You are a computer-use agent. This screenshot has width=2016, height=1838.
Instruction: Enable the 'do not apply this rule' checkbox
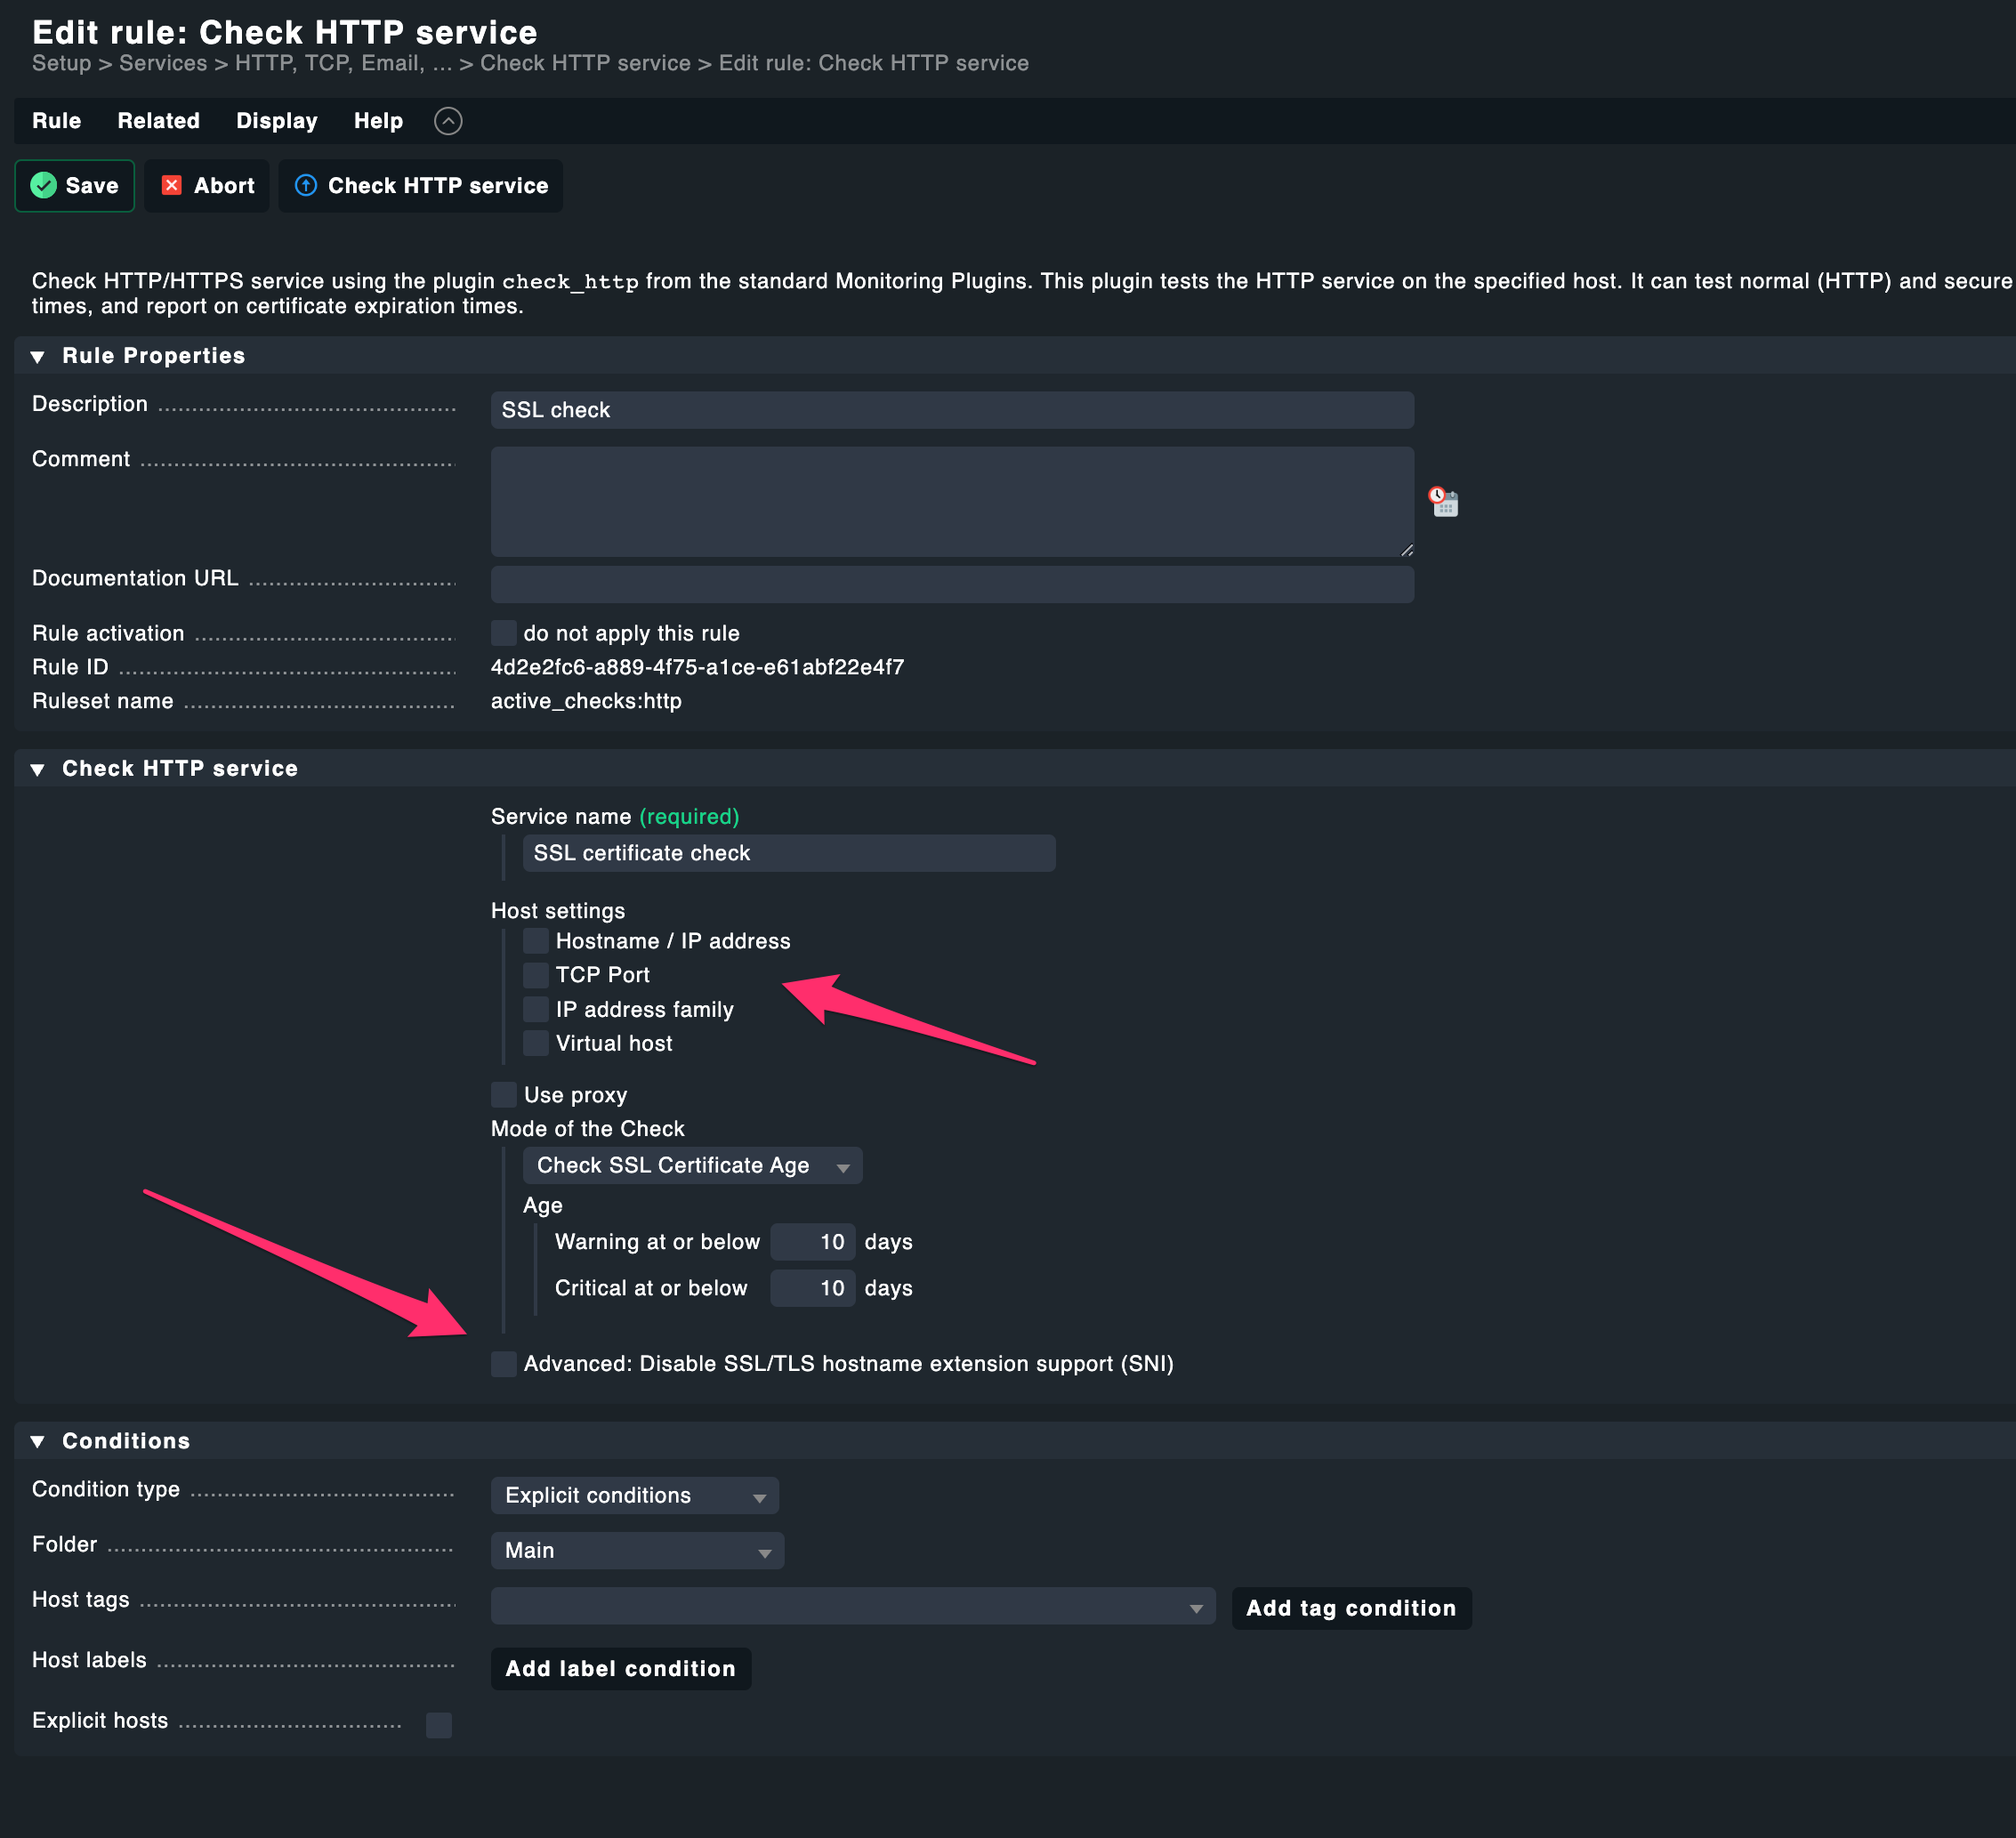(503, 632)
